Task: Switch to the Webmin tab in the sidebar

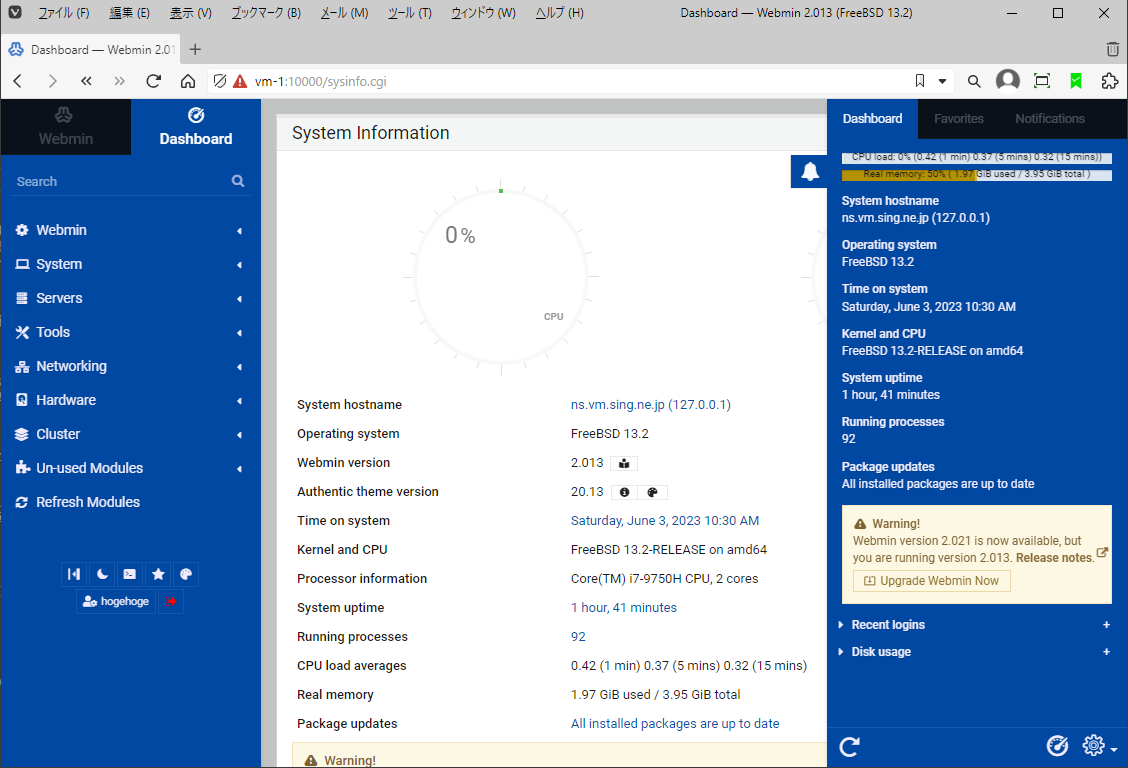Action: click(x=65, y=127)
